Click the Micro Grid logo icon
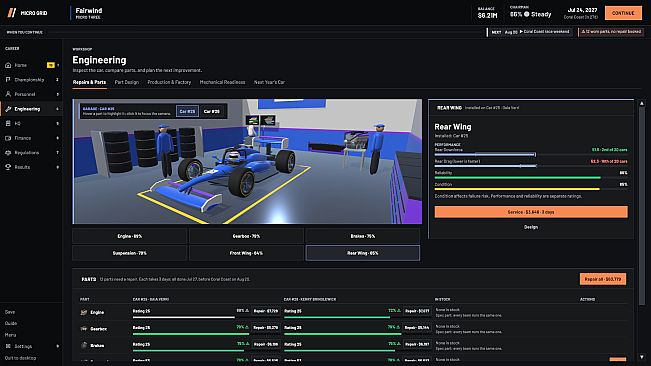The image size is (651, 366). (12, 13)
